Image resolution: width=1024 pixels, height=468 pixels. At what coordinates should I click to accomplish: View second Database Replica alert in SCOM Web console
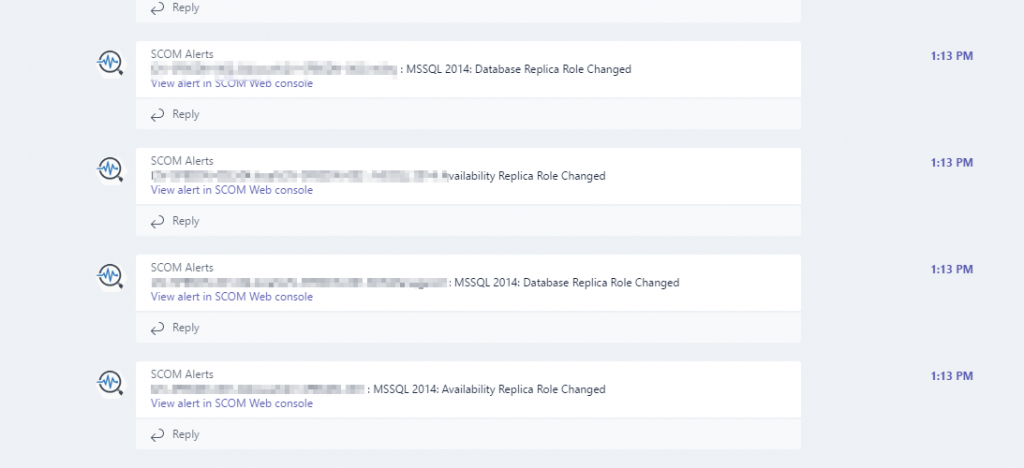click(232, 296)
